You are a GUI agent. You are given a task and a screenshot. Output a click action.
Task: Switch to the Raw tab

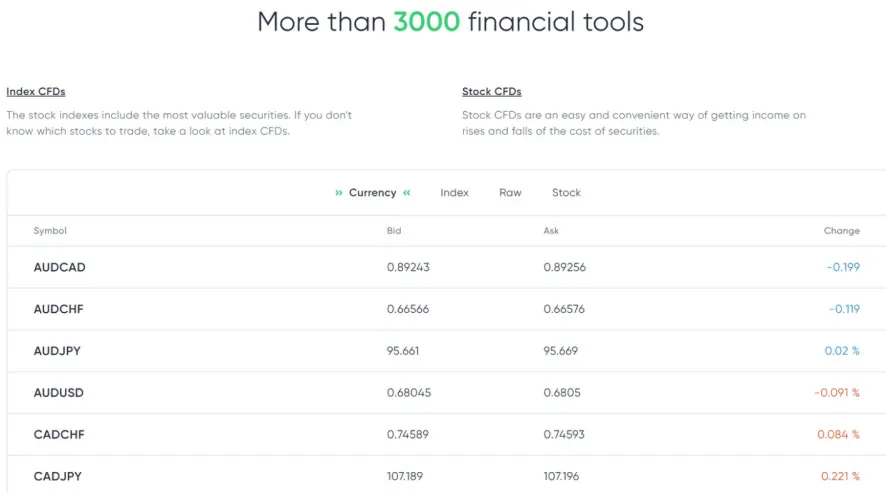(x=510, y=193)
